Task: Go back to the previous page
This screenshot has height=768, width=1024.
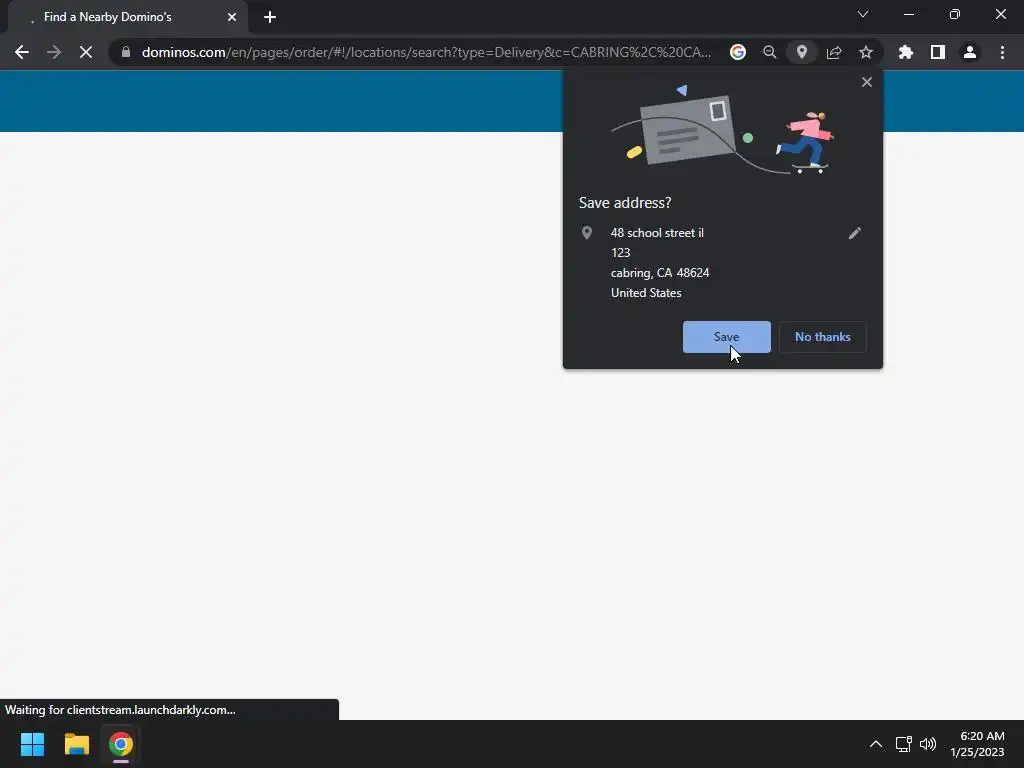Action: click(22, 52)
